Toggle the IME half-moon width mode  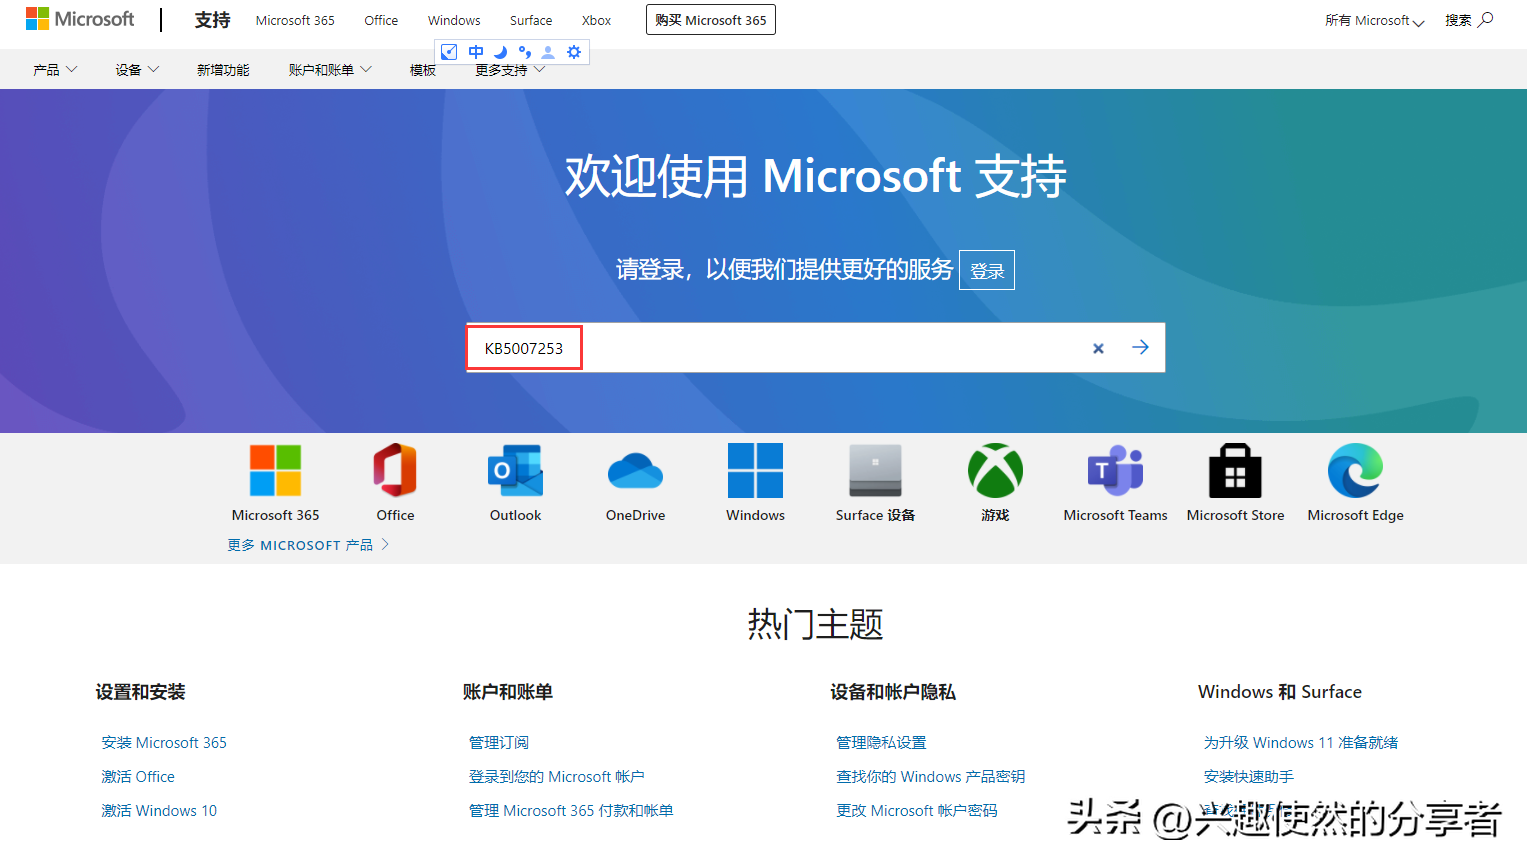coord(500,52)
